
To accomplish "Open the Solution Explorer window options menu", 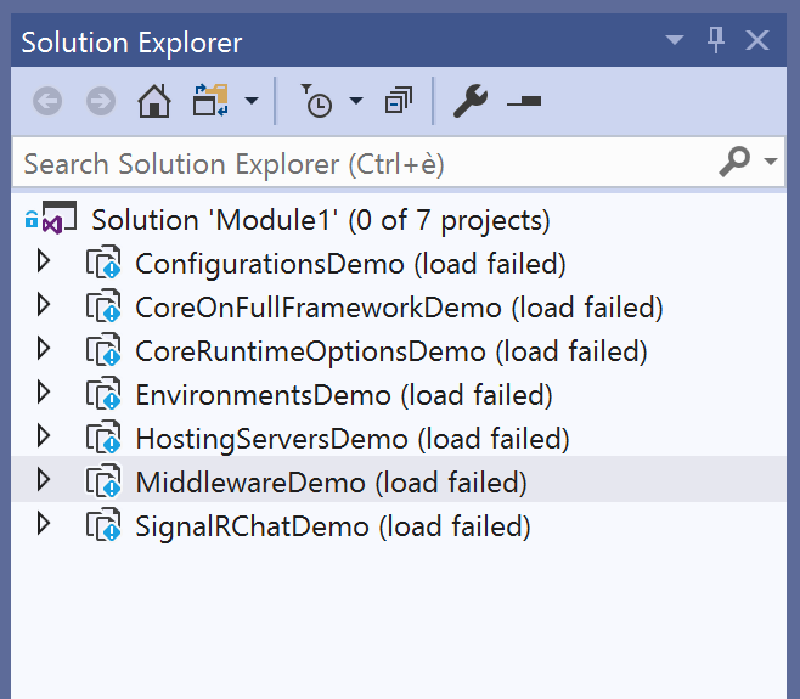I will pos(674,40).
